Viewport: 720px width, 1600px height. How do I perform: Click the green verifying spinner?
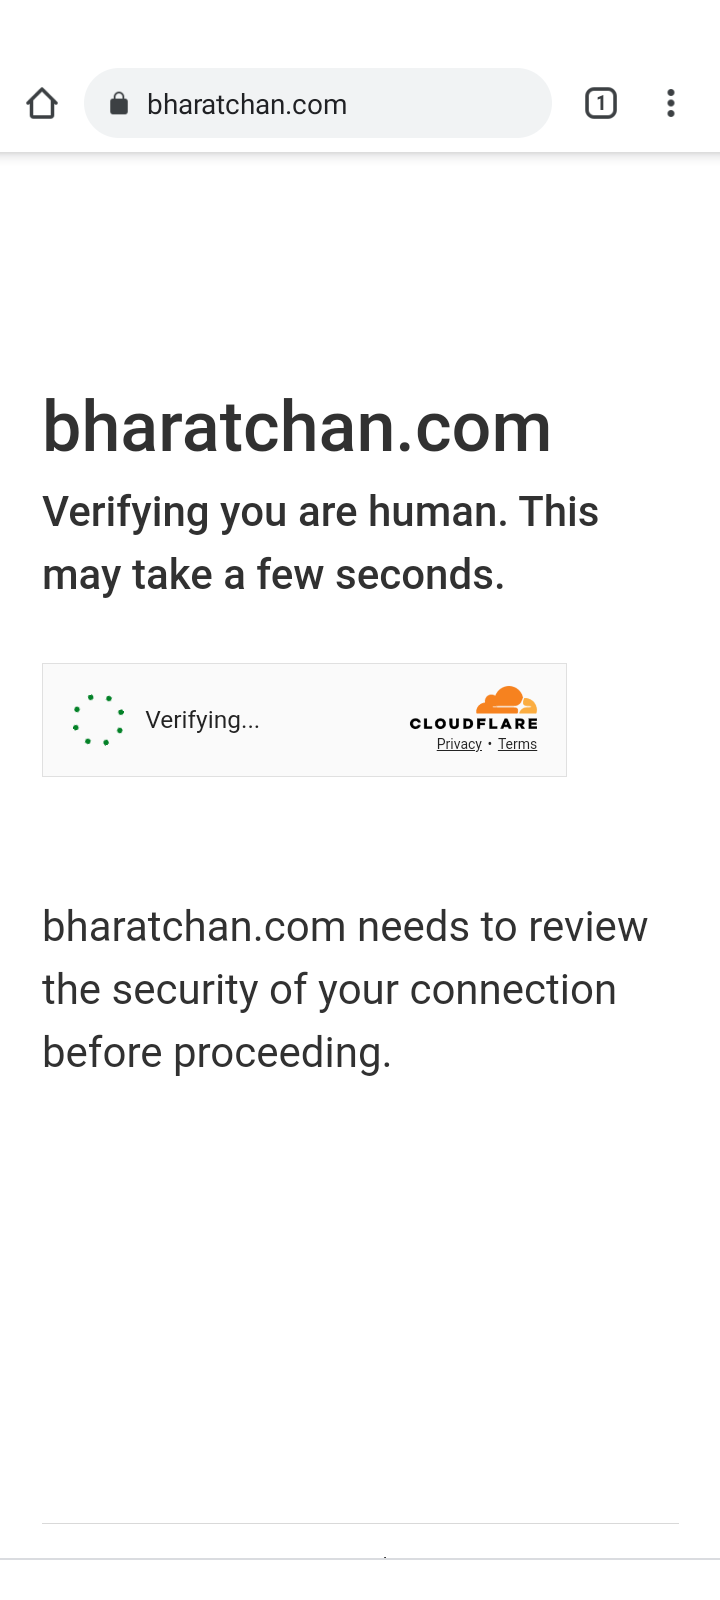[x=98, y=720]
